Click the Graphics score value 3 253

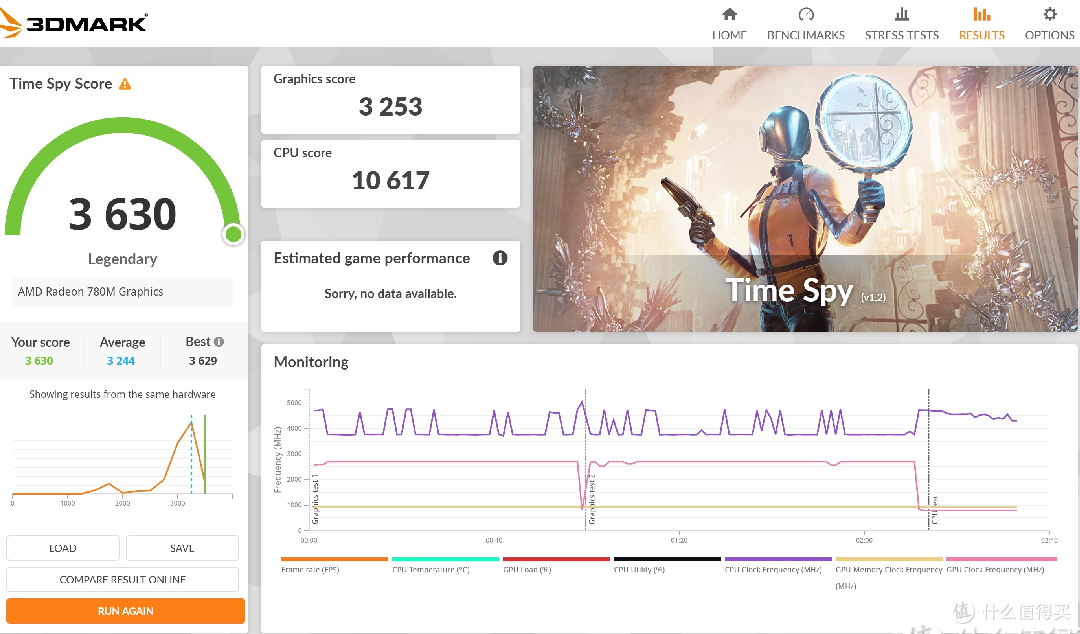click(x=391, y=107)
